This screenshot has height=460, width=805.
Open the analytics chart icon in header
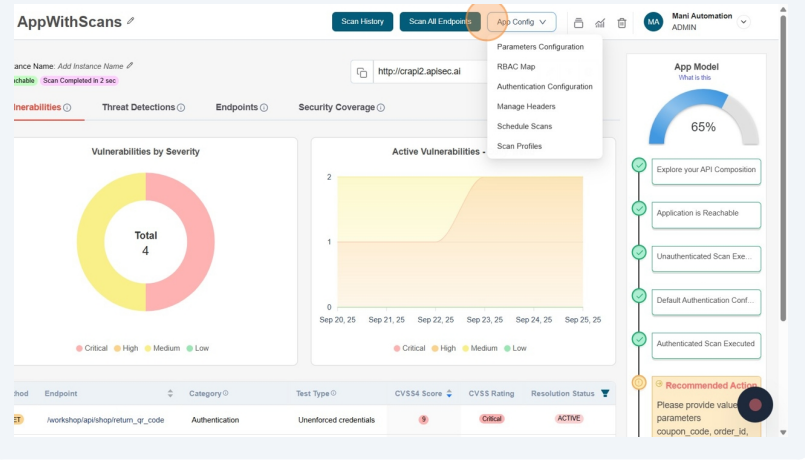click(x=600, y=22)
